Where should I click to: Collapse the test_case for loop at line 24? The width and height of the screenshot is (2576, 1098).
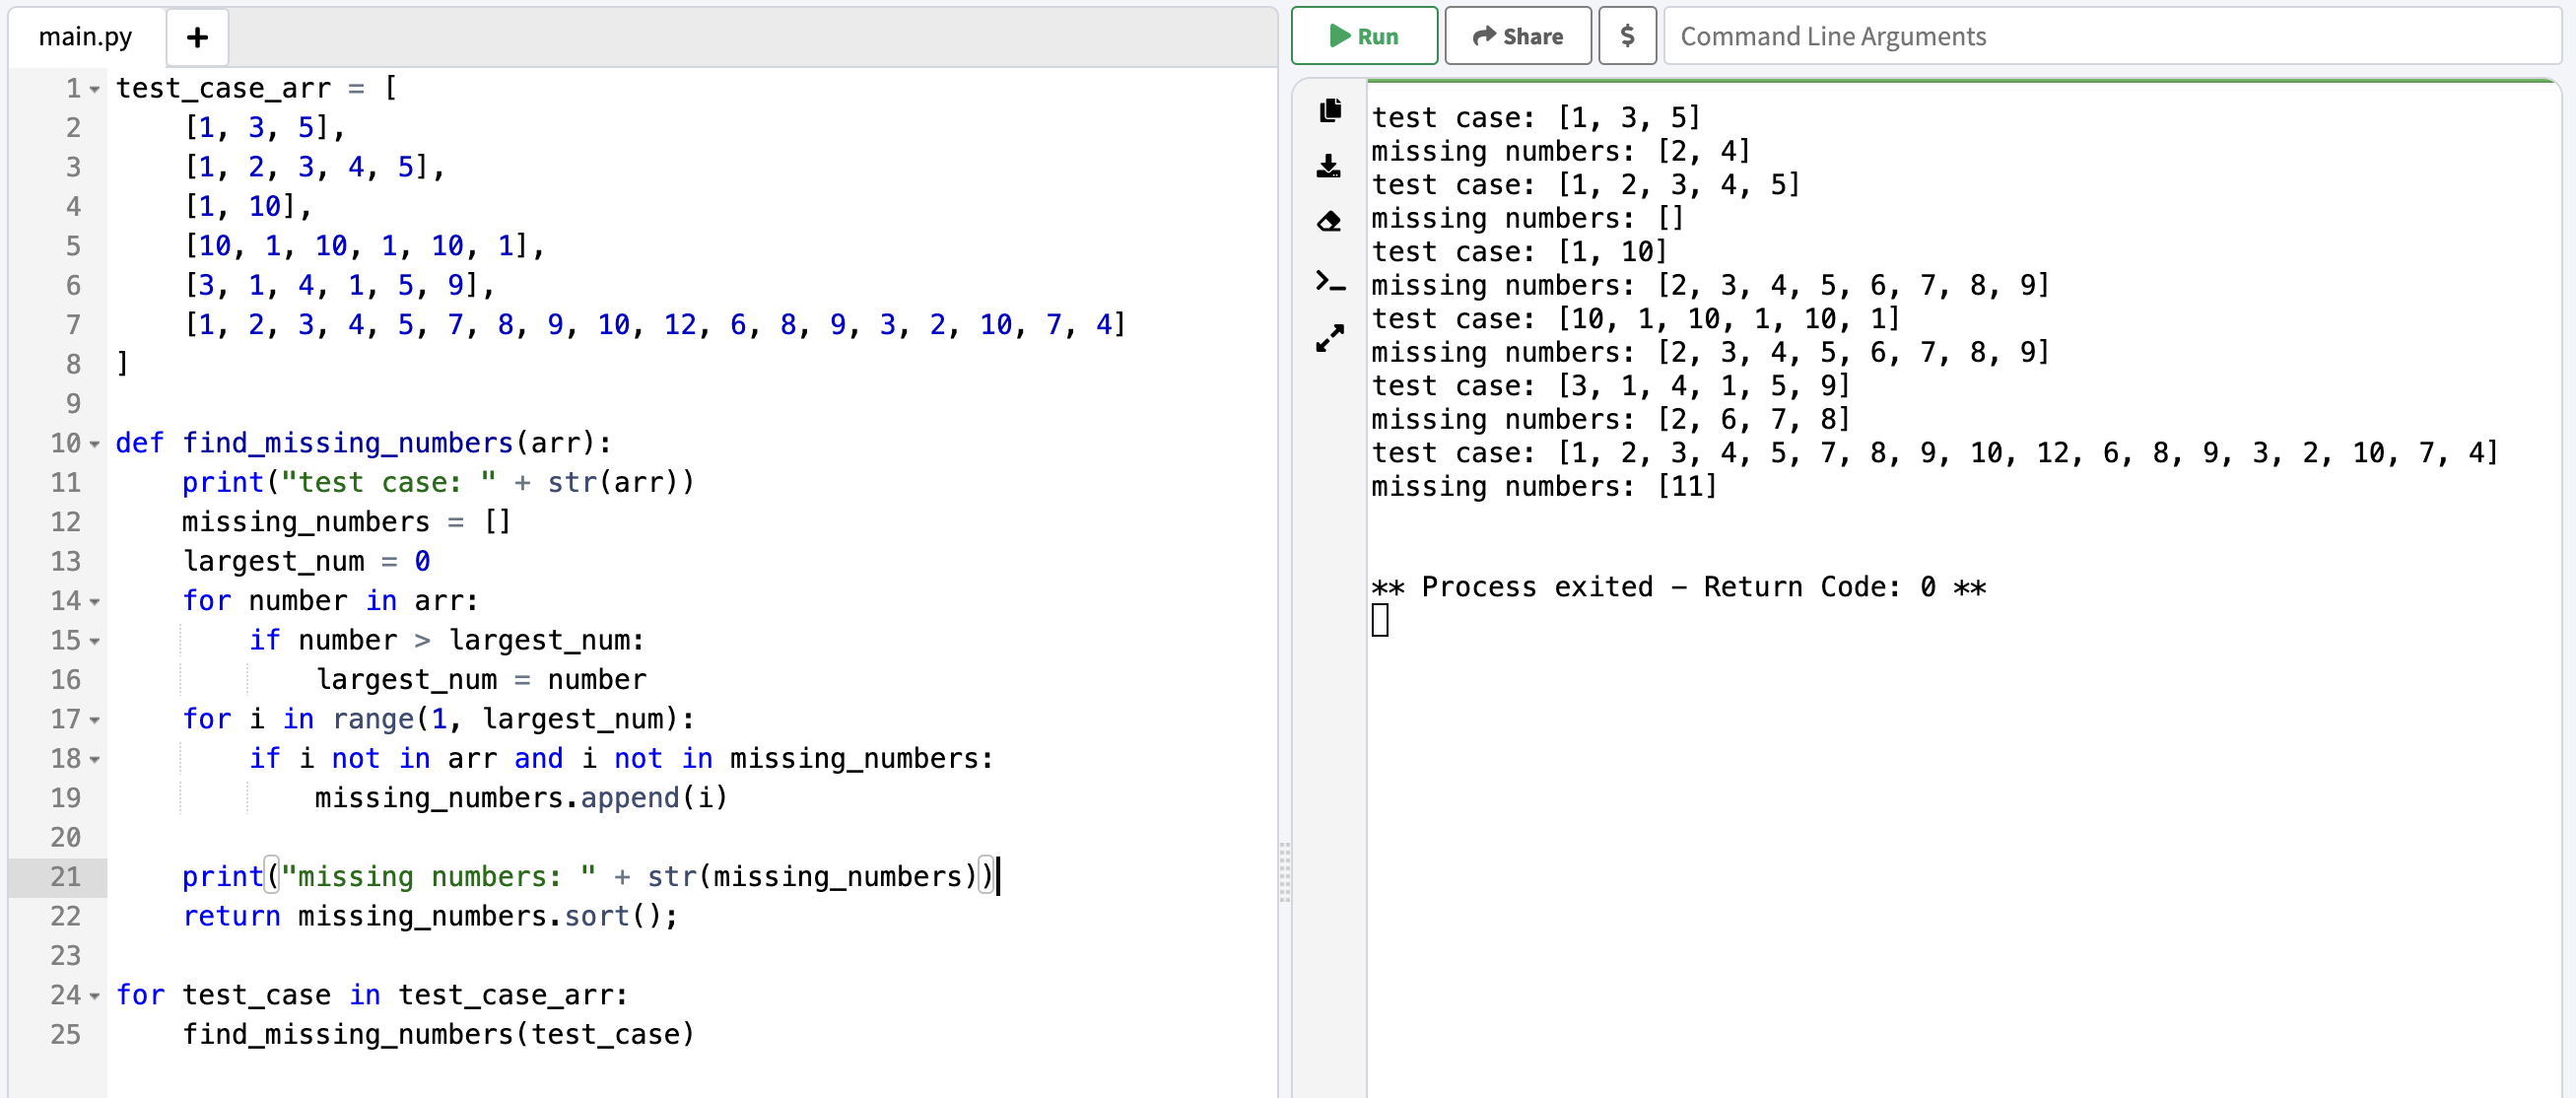[94, 996]
